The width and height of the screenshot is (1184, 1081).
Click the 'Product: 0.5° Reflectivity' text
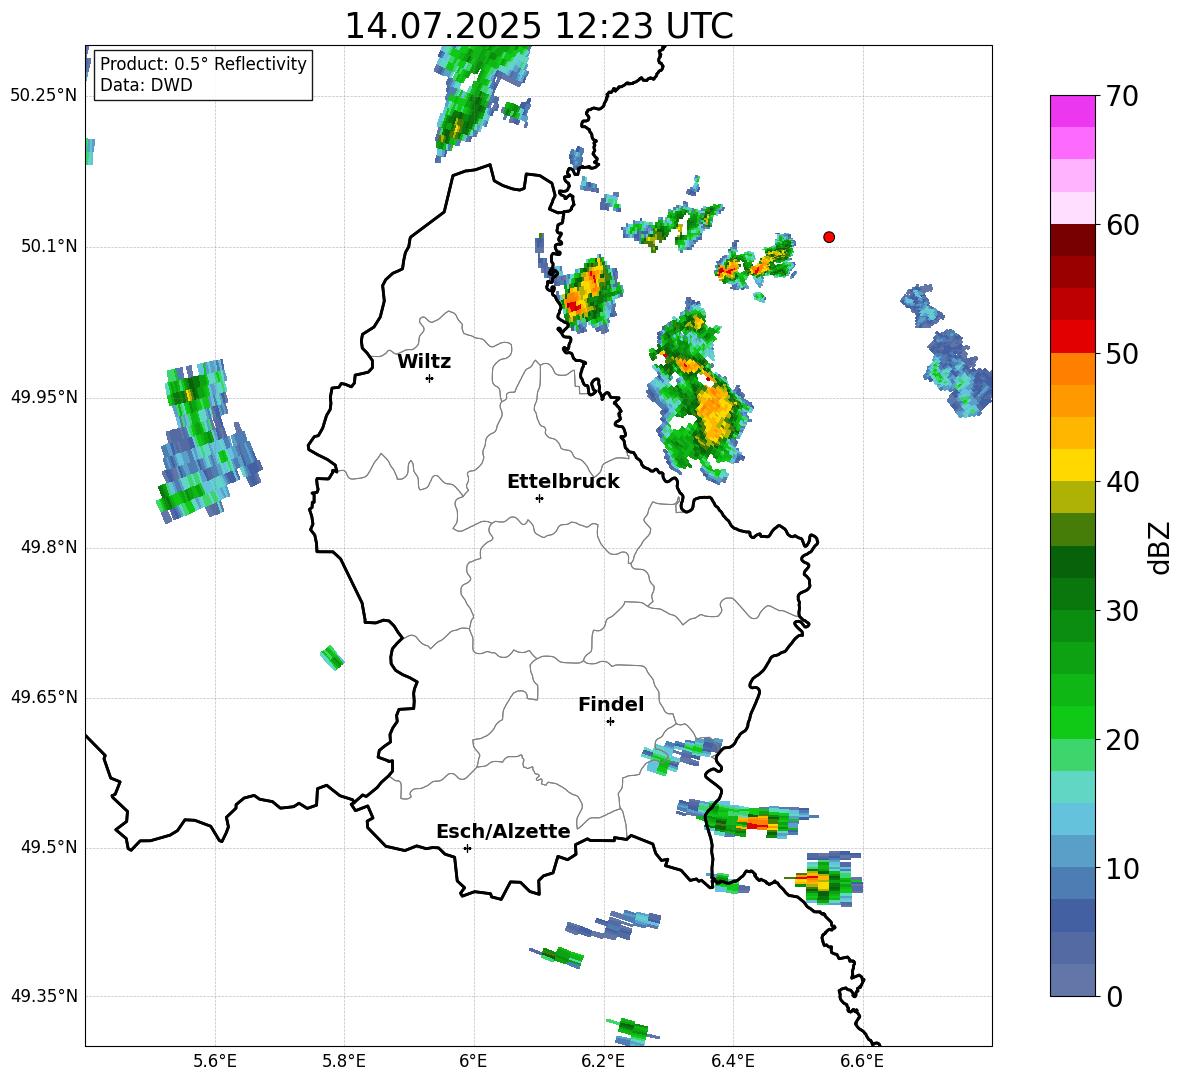(203, 64)
